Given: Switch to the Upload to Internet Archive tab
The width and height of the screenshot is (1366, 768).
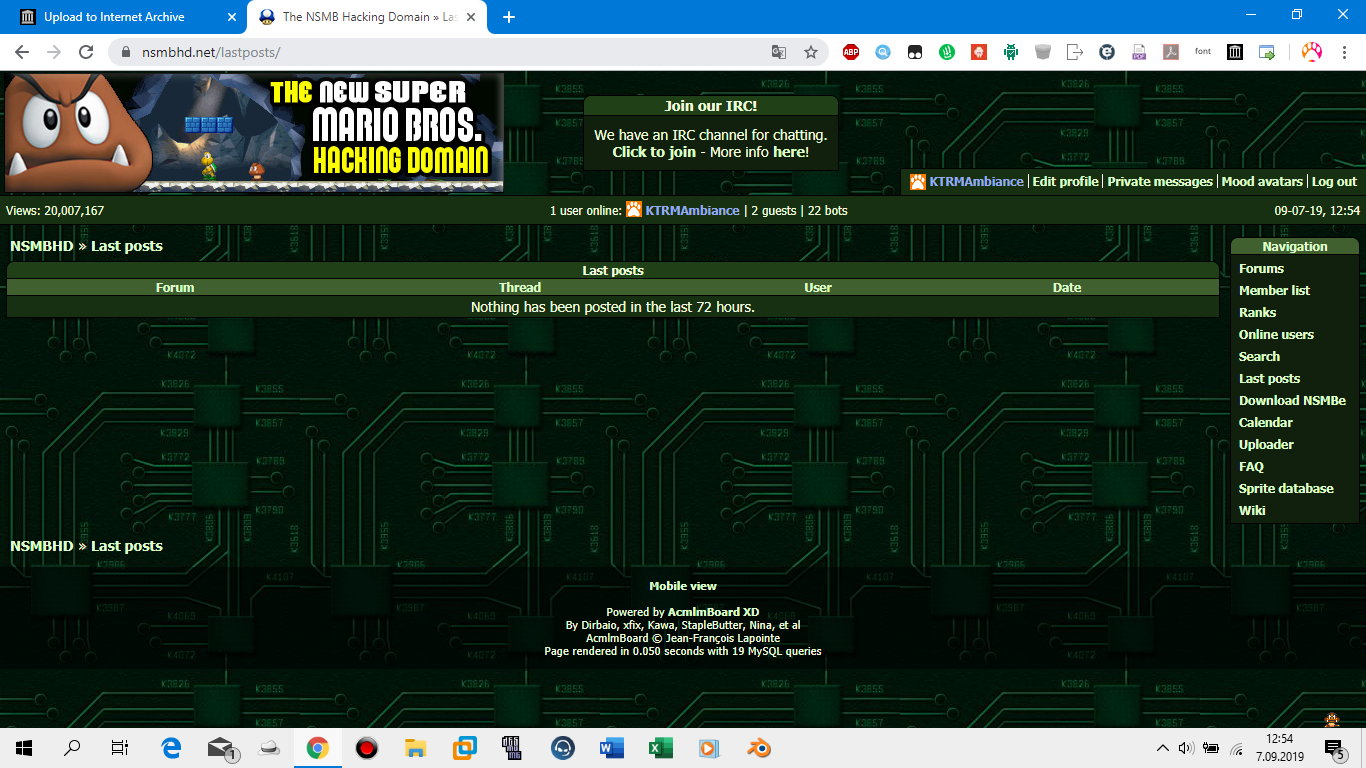Looking at the screenshot, I should pos(120,17).
